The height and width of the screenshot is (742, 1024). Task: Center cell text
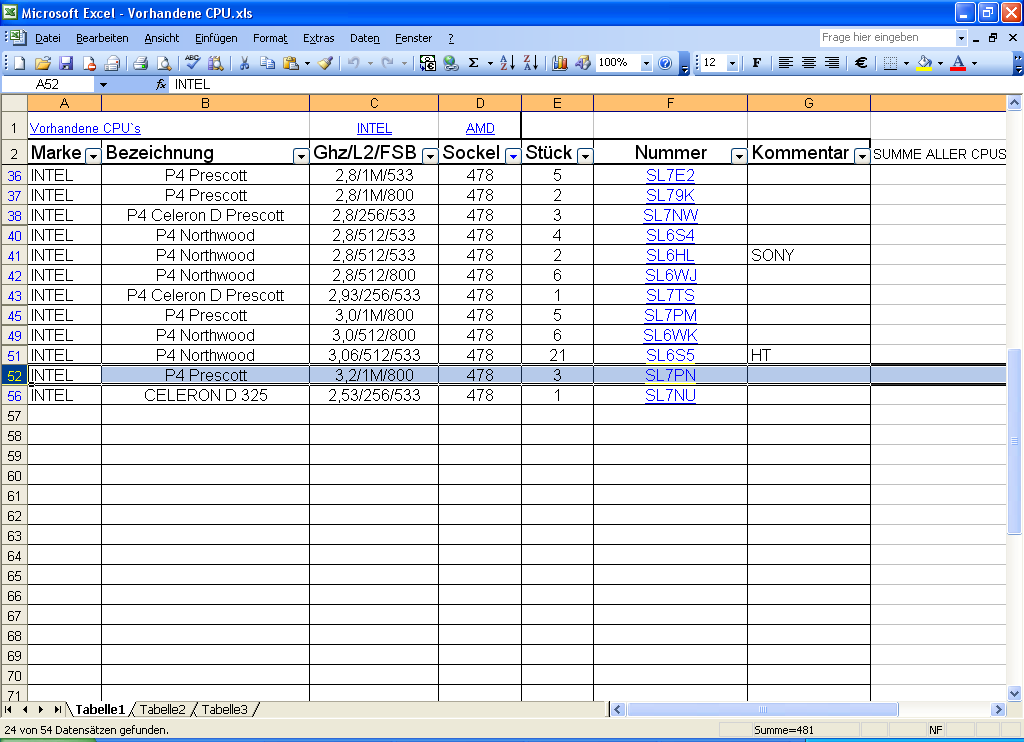(x=808, y=63)
